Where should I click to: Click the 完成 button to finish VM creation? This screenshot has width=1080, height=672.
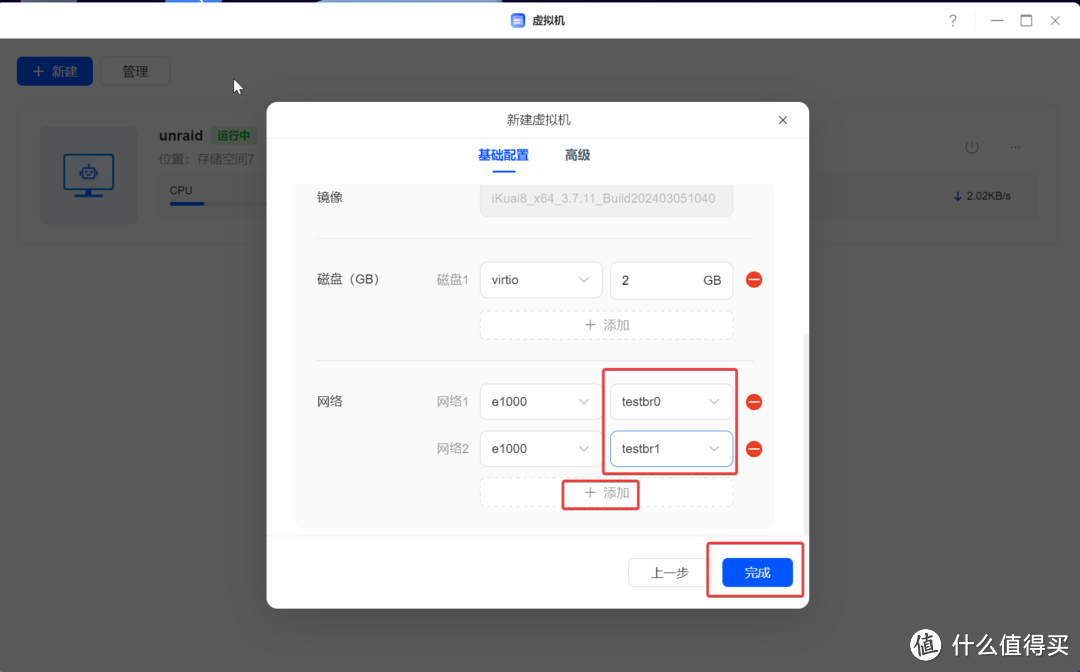[x=756, y=571]
